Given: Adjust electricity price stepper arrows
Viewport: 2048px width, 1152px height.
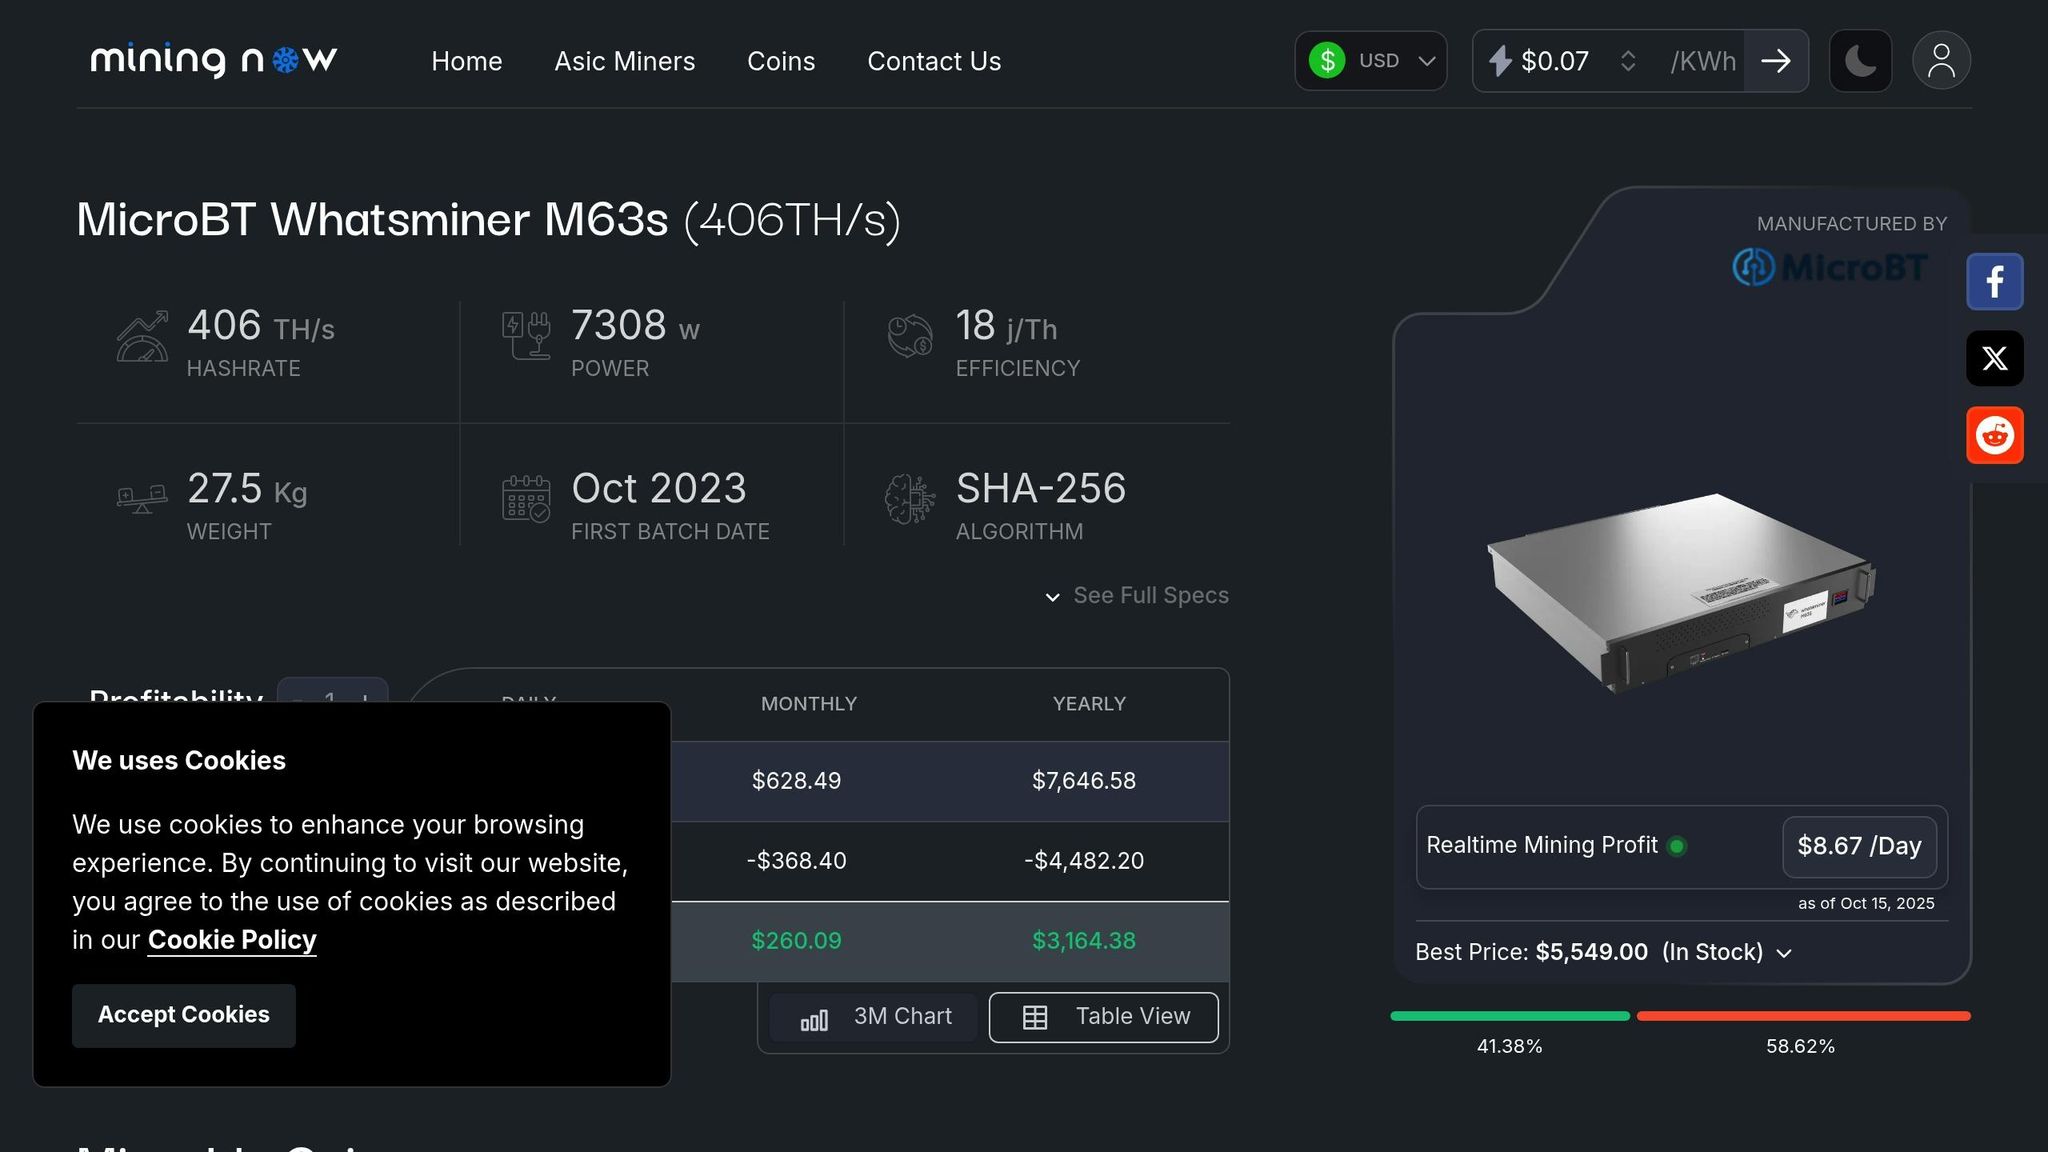Looking at the screenshot, I should tap(1627, 61).
